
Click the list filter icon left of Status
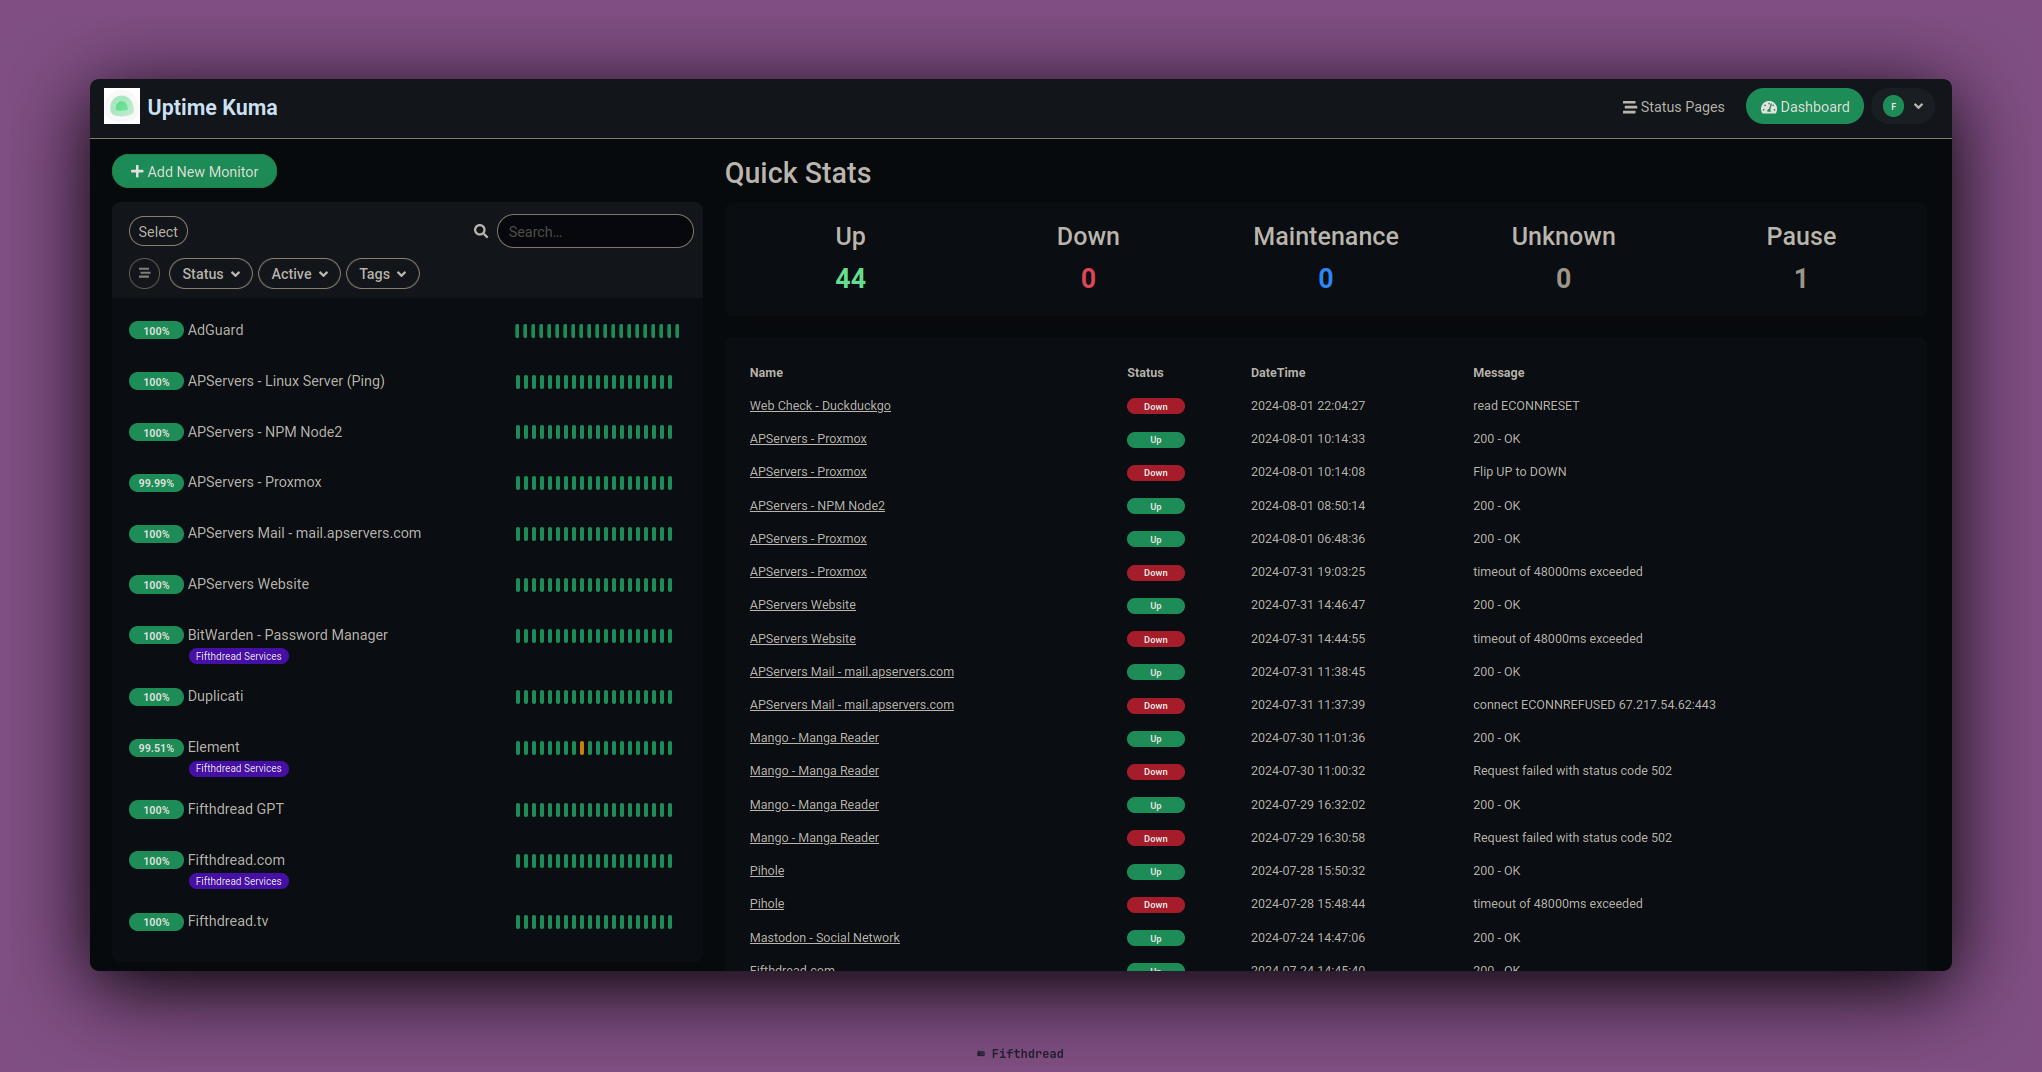(144, 273)
